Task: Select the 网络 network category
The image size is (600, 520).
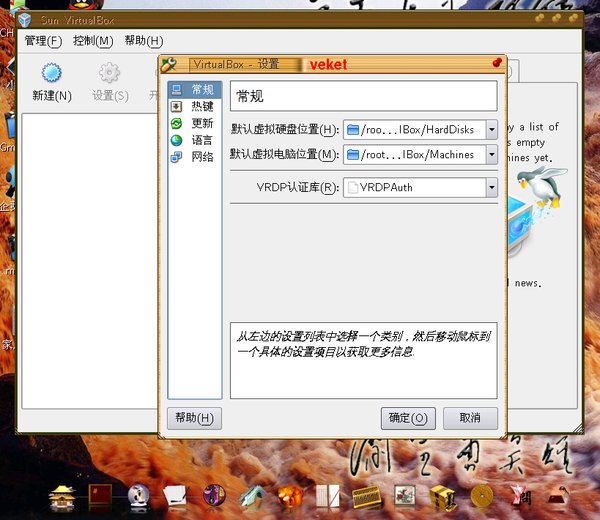Action: [194, 157]
